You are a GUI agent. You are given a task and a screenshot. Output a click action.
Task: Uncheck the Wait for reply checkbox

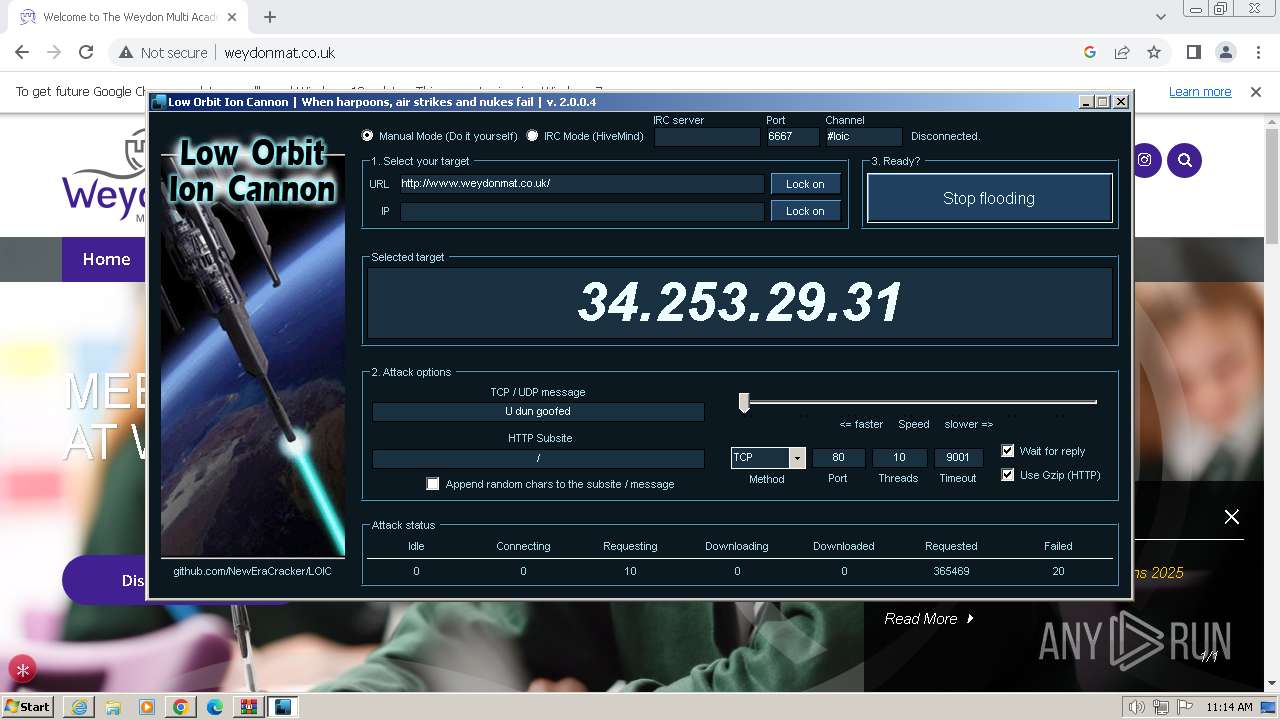tap(1008, 451)
